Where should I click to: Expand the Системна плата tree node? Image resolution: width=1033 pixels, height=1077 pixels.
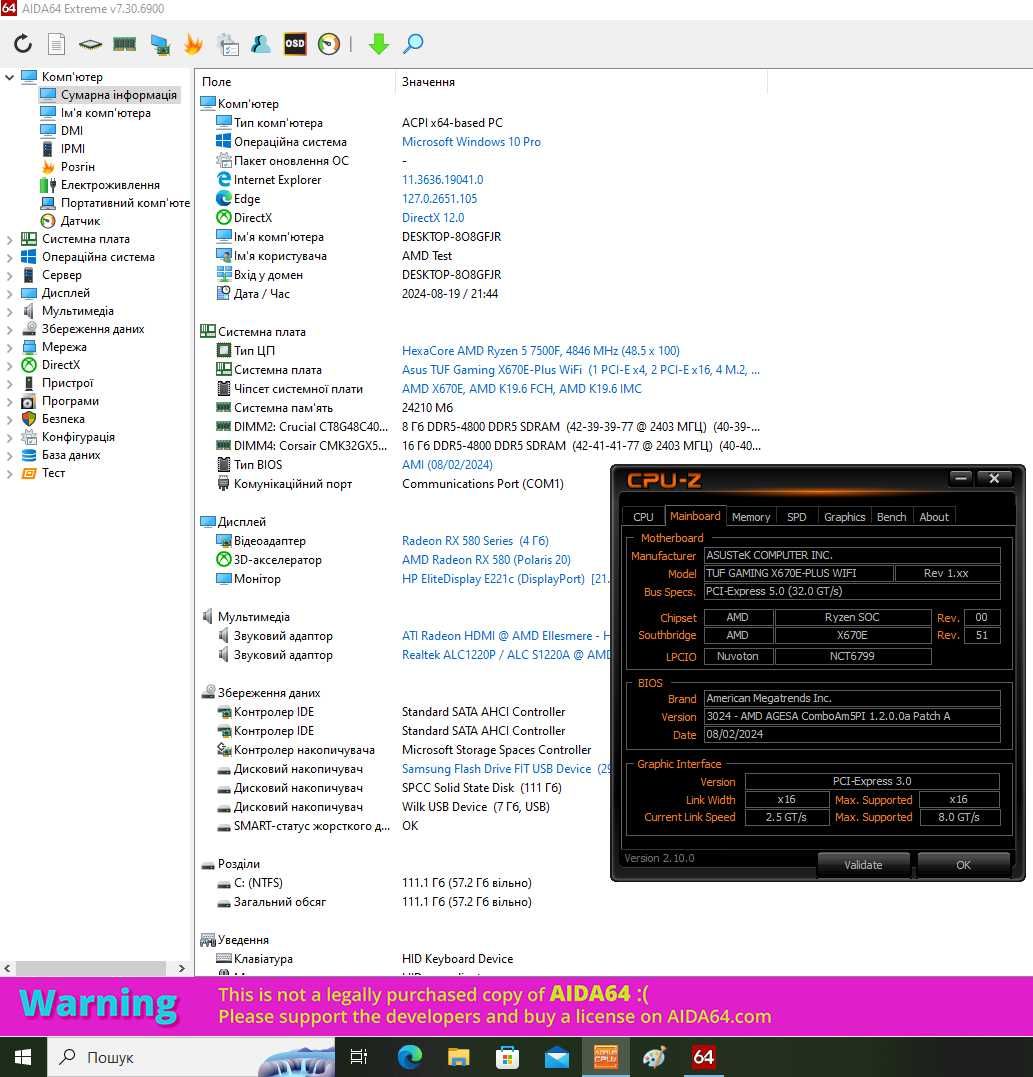click(9, 239)
